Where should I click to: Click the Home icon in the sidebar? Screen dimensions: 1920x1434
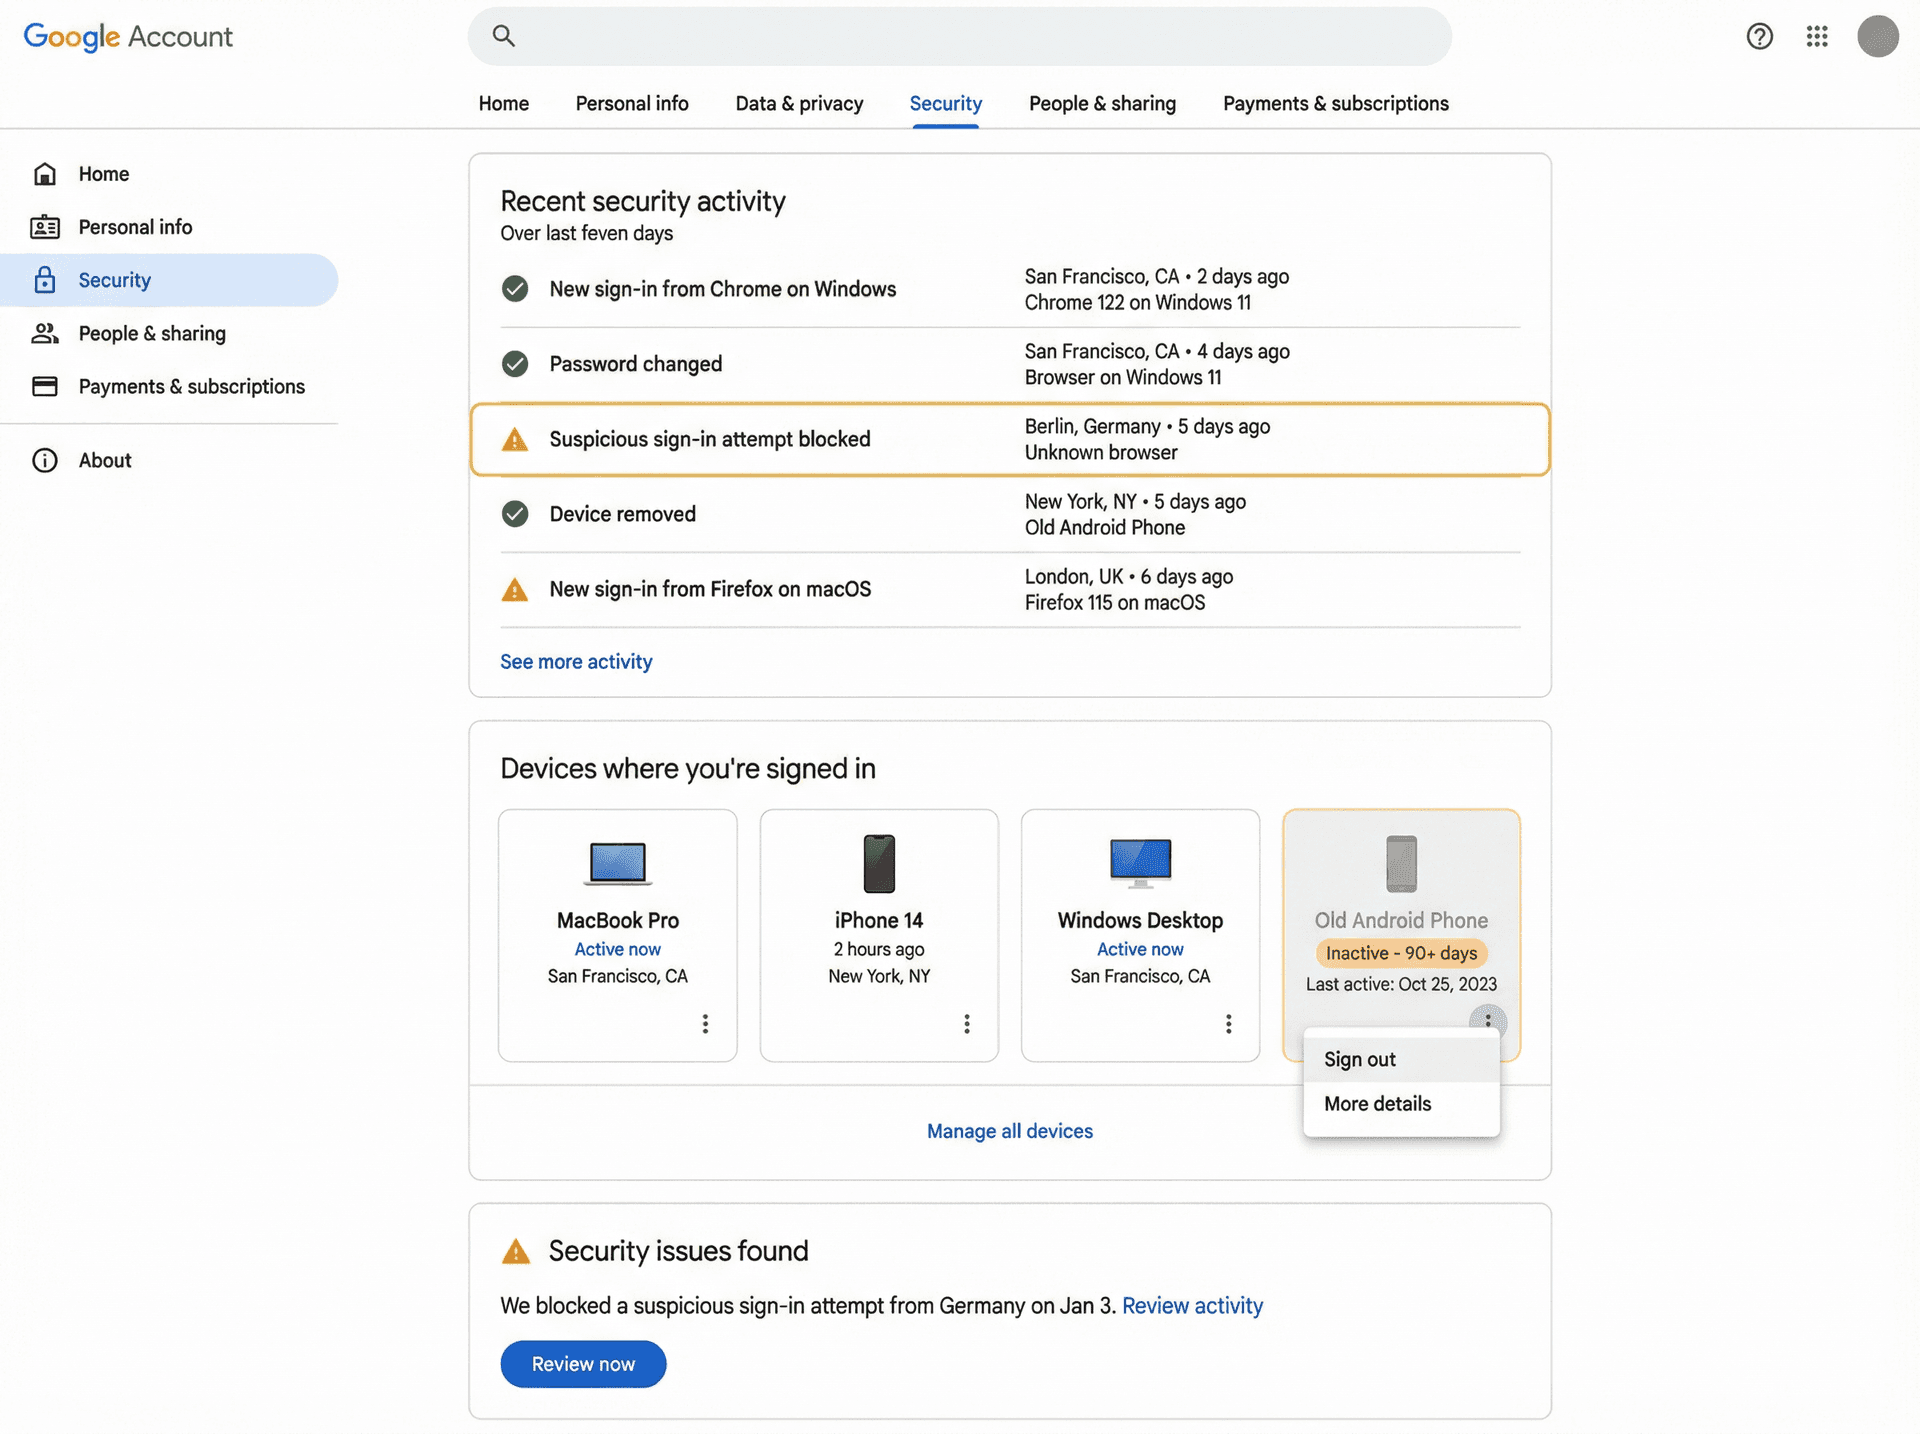click(45, 173)
